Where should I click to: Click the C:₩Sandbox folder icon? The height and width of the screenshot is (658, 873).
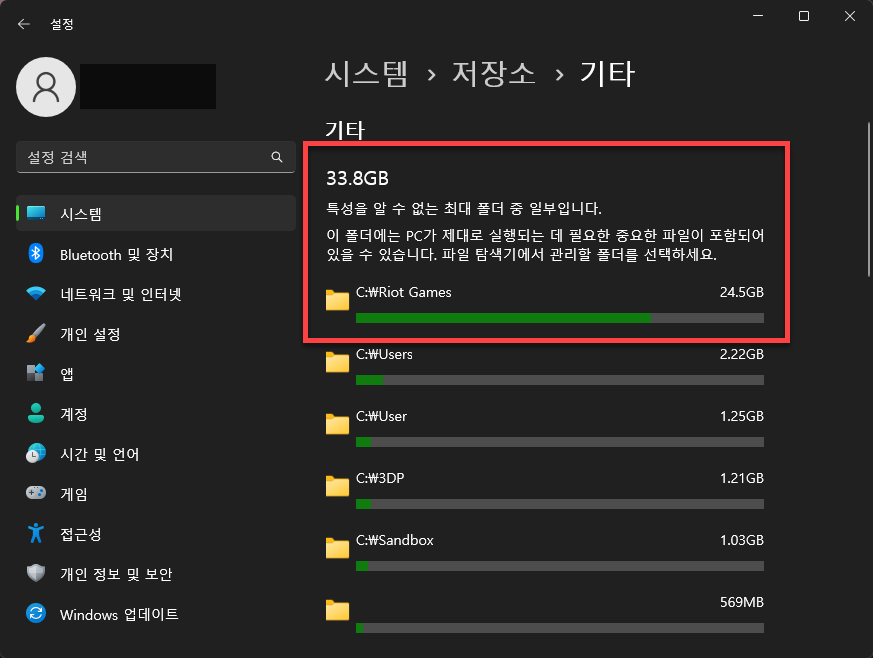click(x=337, y=548)
